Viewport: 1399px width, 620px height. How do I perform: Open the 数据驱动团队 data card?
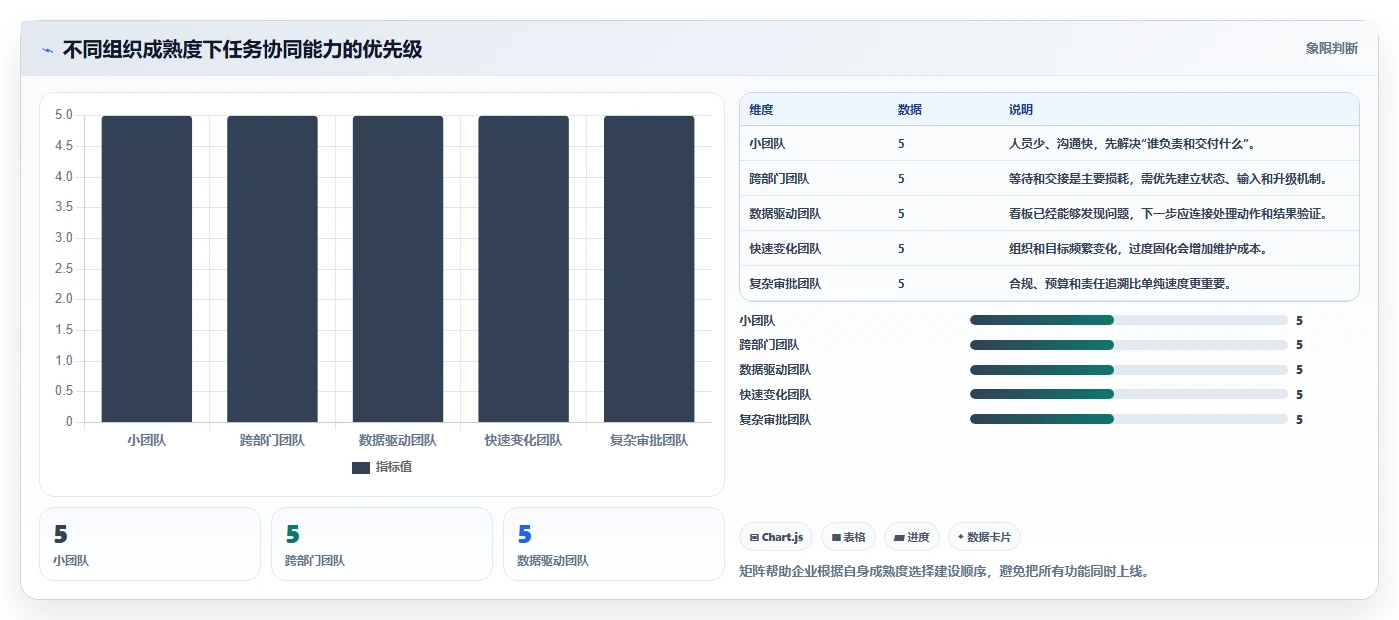pyautogui.click(x=614, y=544)
